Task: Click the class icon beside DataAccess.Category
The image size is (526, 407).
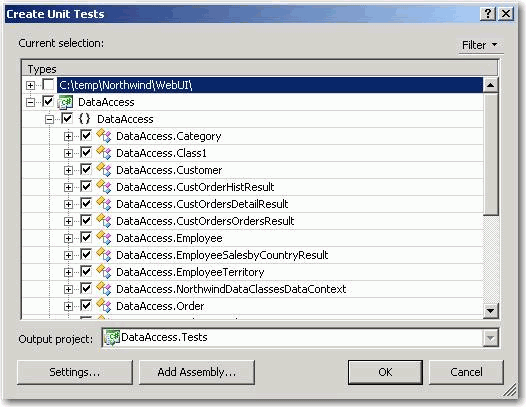Action: (104, 136)
